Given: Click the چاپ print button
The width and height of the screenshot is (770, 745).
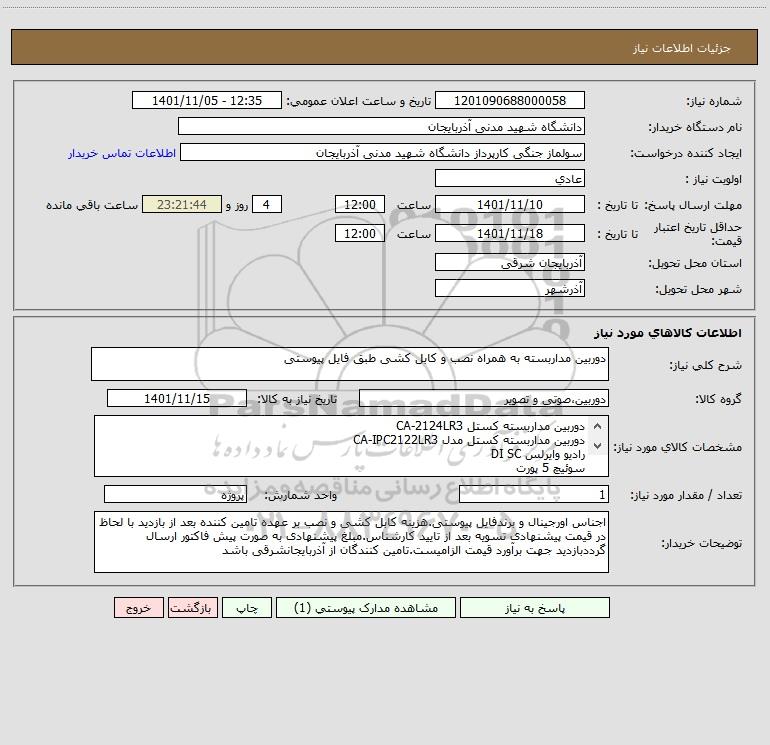Looking at the screenshot, I should pyautogui.click(x=247, y=608).
